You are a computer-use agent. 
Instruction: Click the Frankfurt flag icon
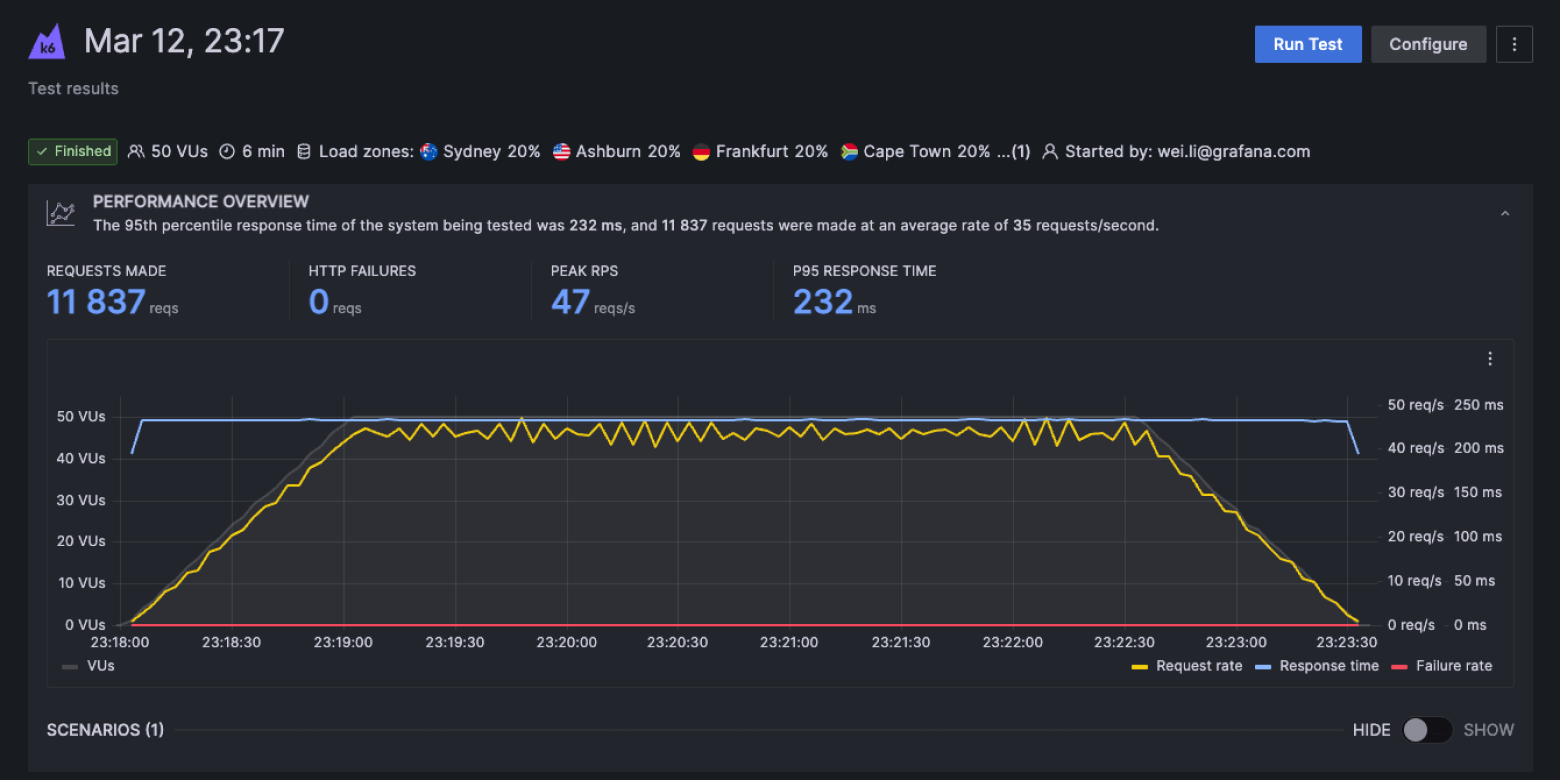click(702, 151)
